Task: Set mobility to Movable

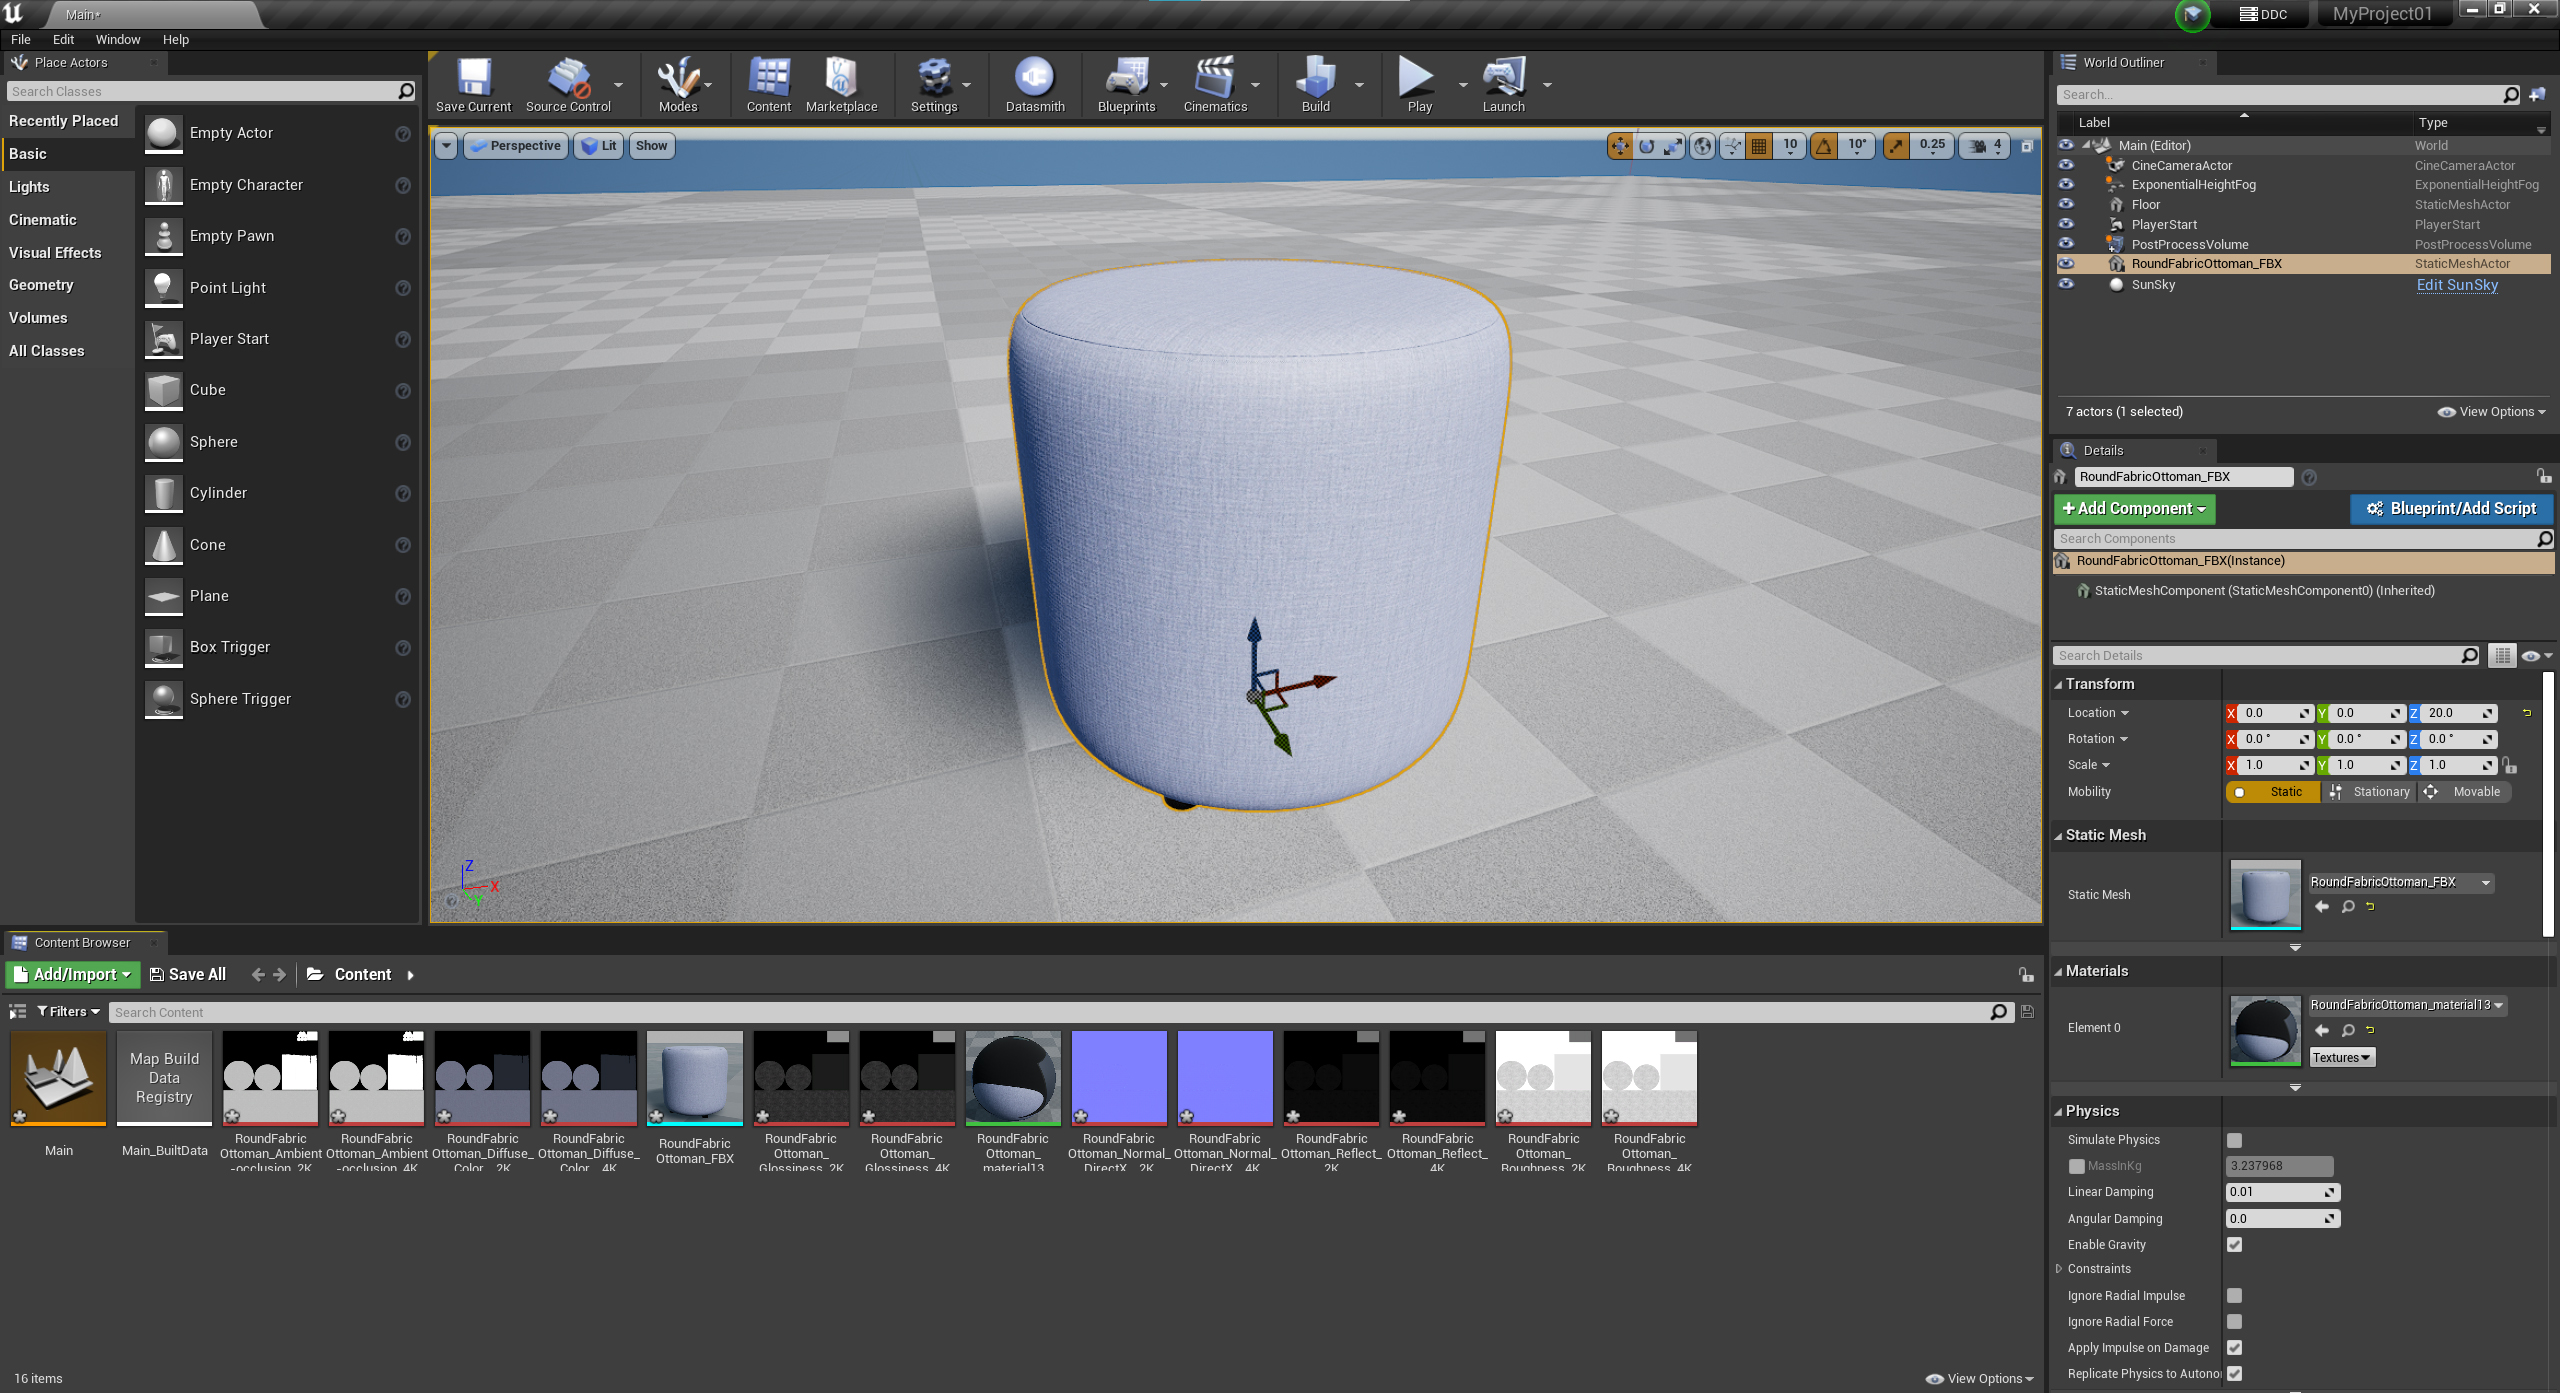Action: 2466,791
